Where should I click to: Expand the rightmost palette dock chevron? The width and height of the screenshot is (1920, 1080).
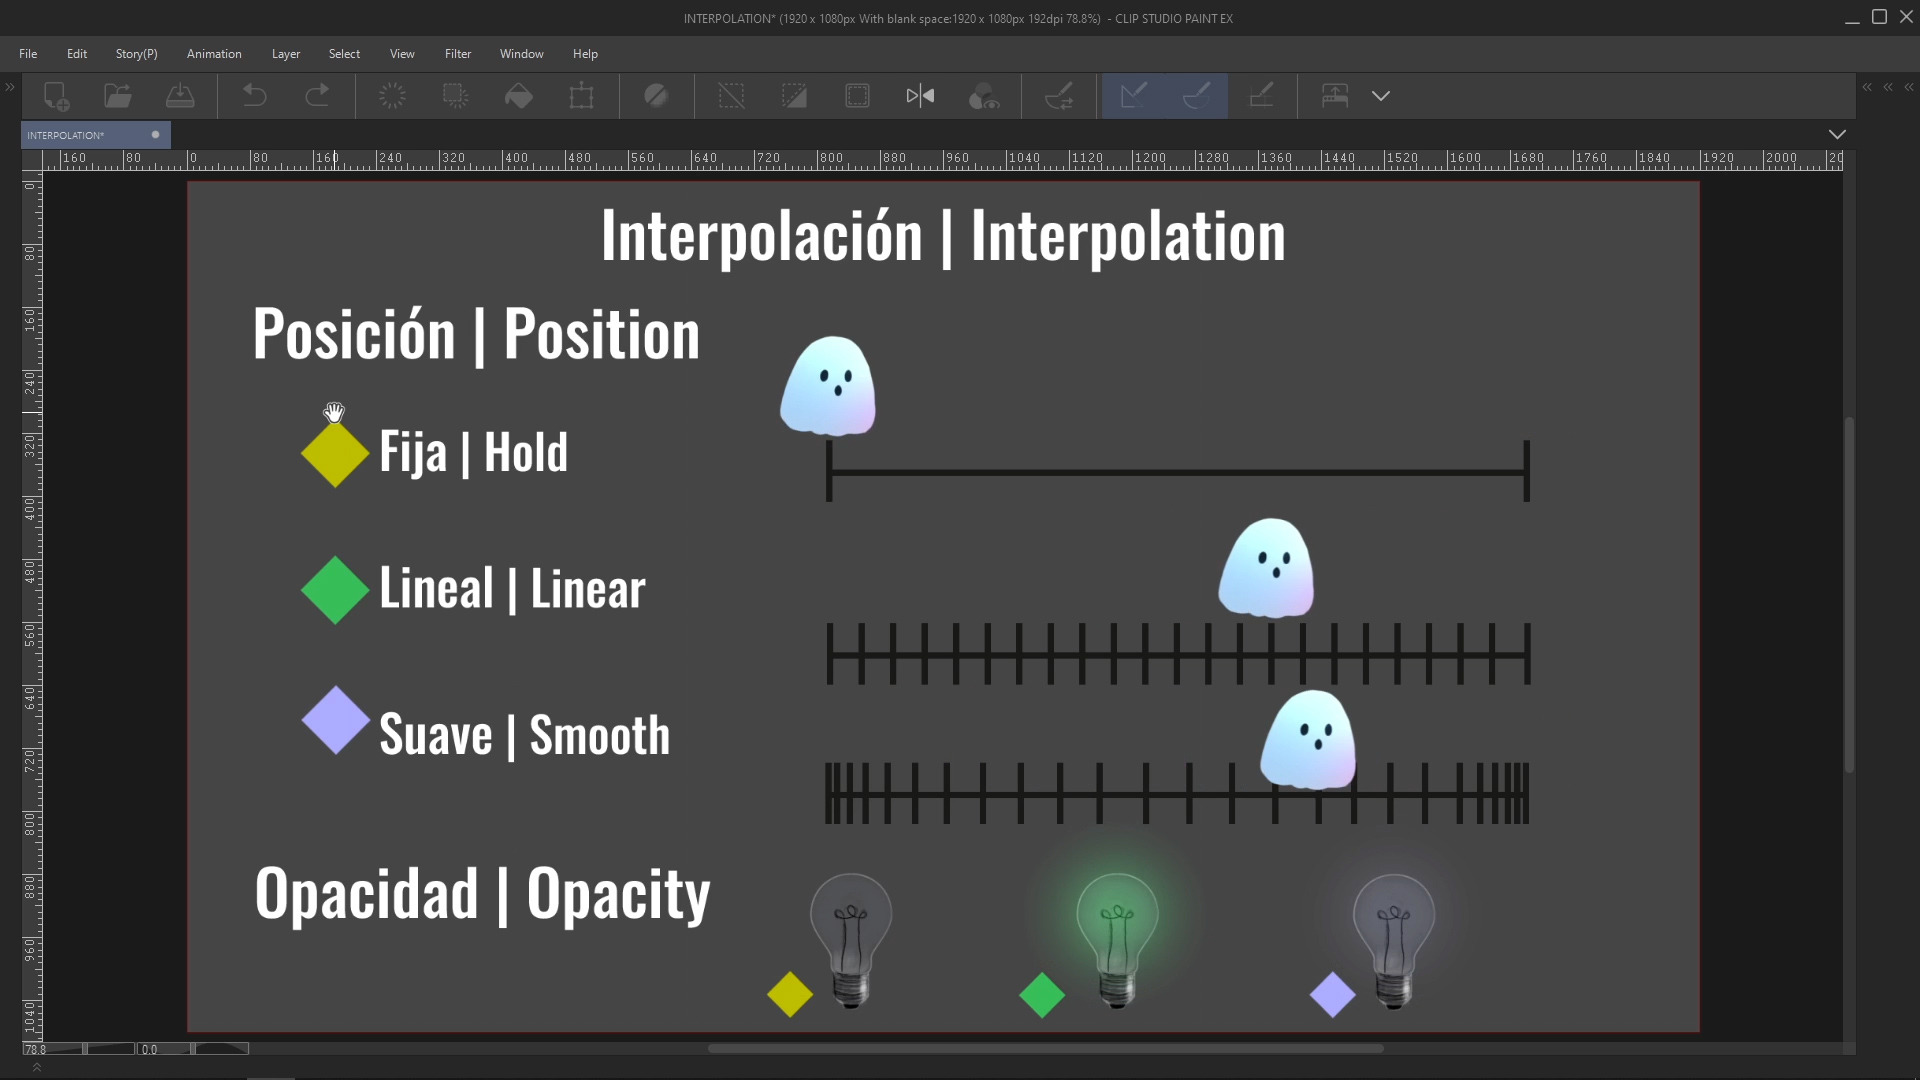(x=1909, y=88)
